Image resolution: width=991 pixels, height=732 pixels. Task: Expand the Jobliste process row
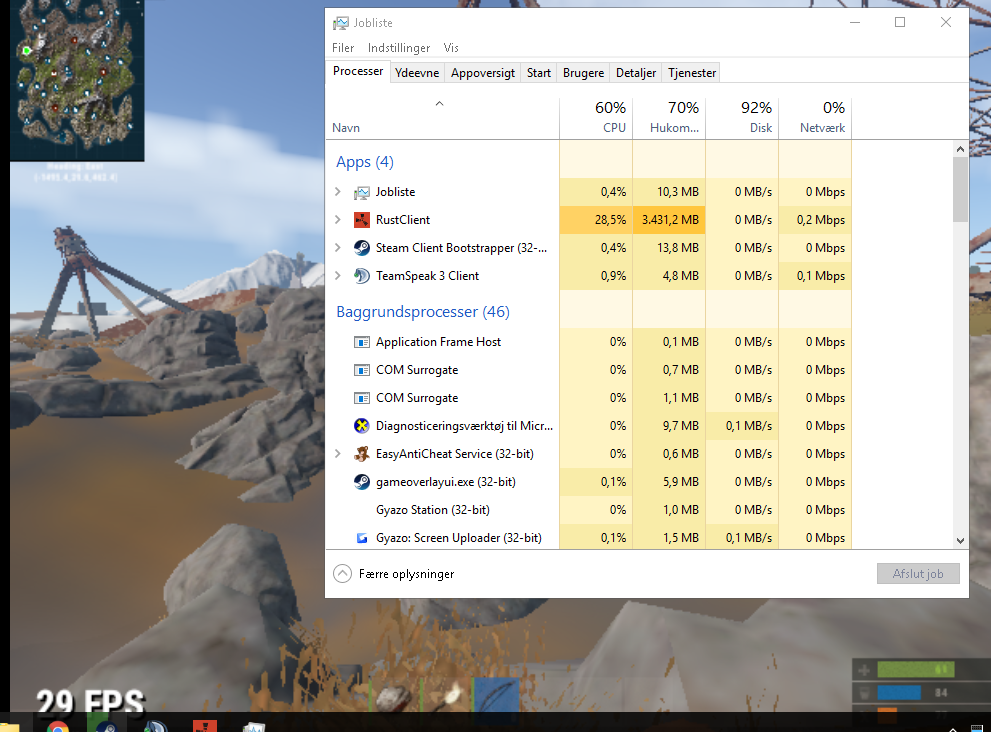337,192
